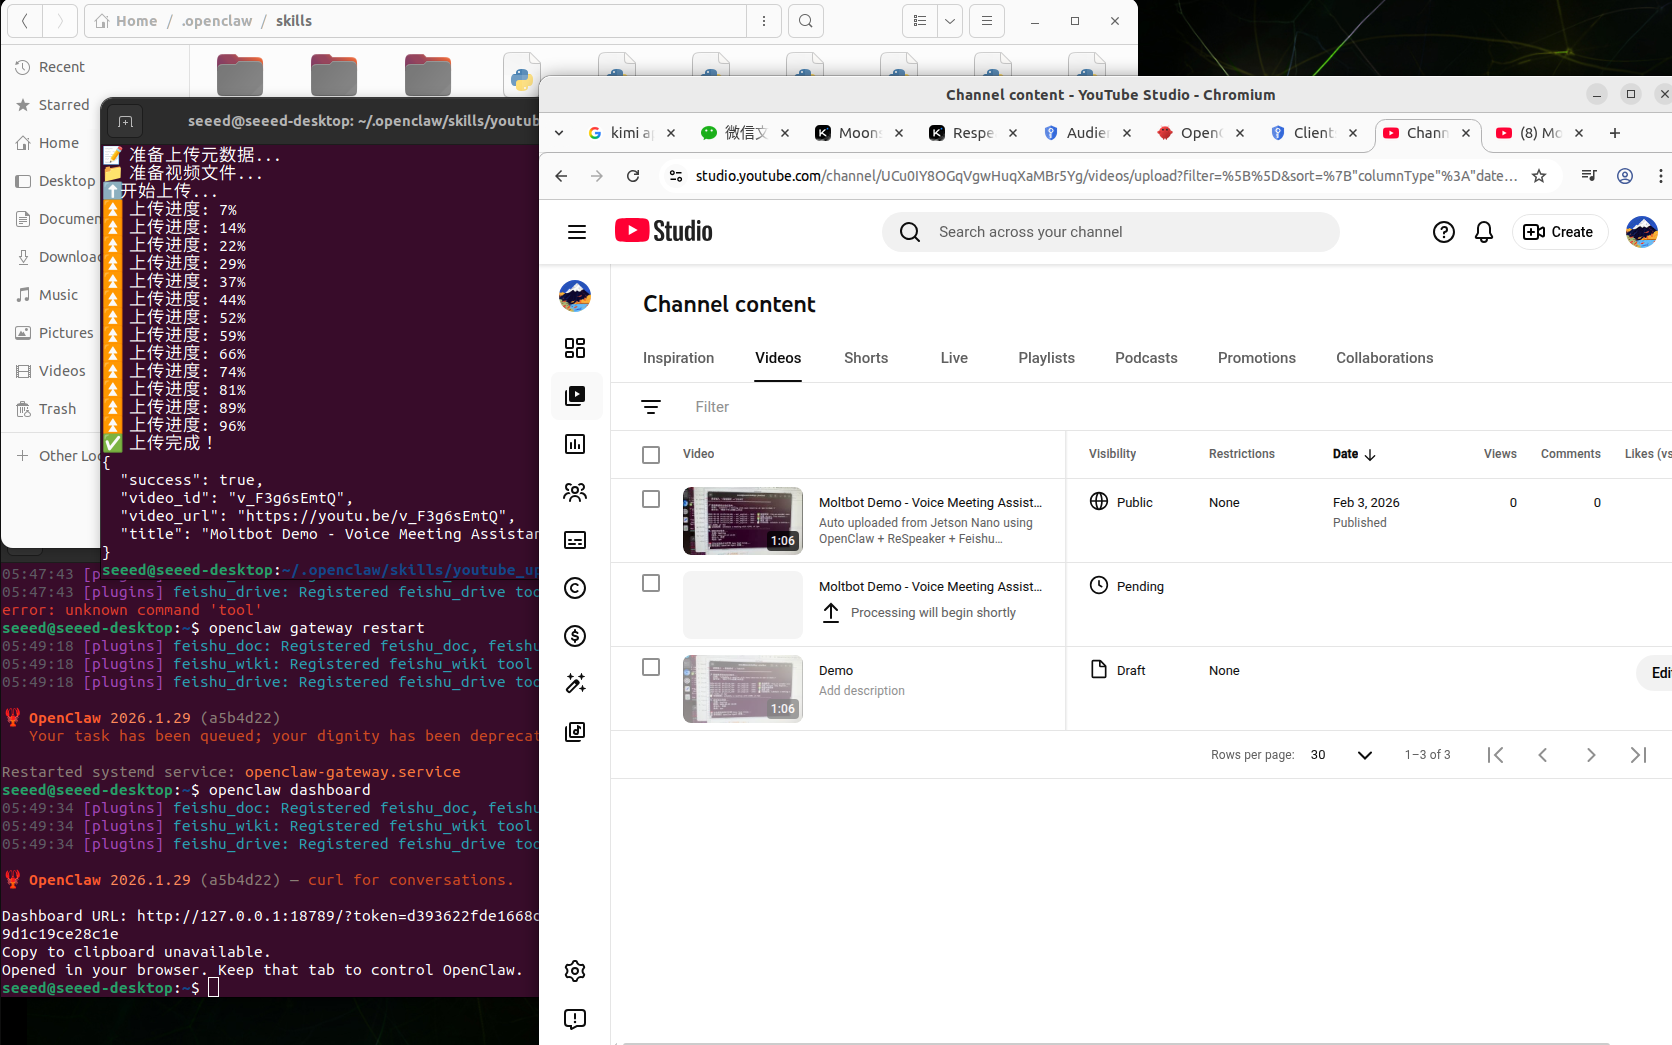The image size is (1672, 1045).
Task: Click the Help question mark icon
Action: pos(1444,232)
